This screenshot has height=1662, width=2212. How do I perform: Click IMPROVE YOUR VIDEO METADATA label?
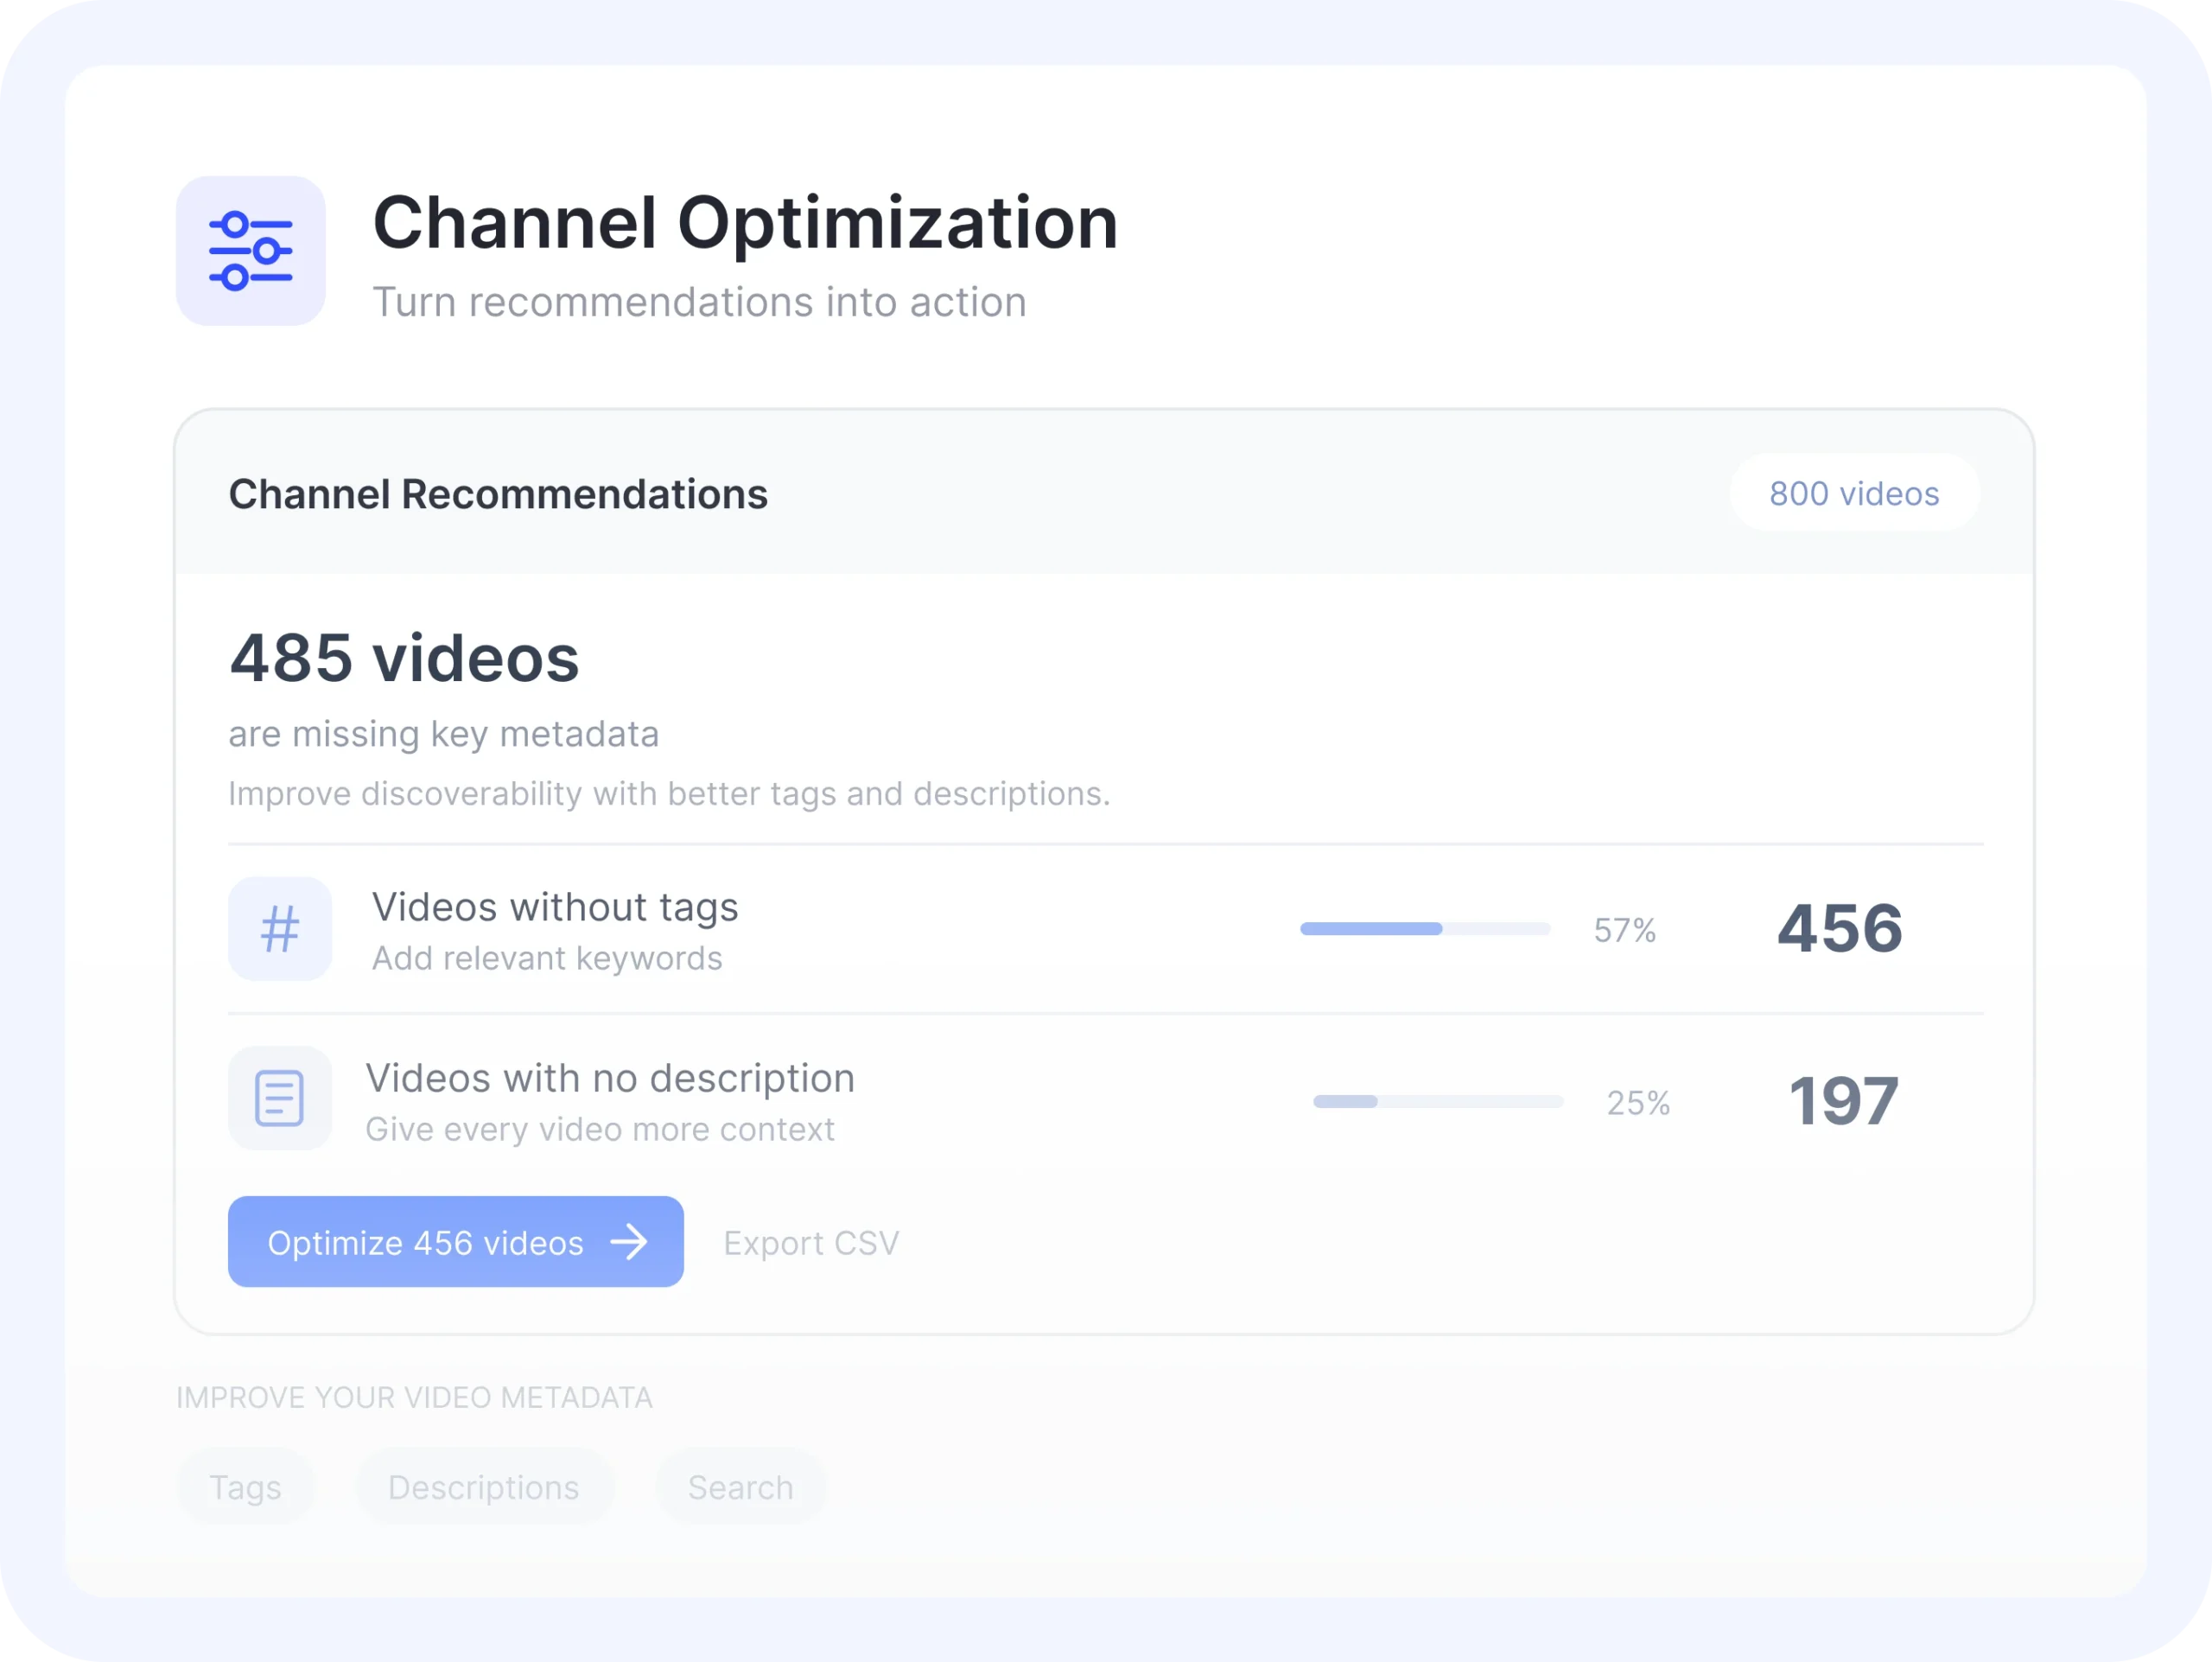pos(414,1397)
